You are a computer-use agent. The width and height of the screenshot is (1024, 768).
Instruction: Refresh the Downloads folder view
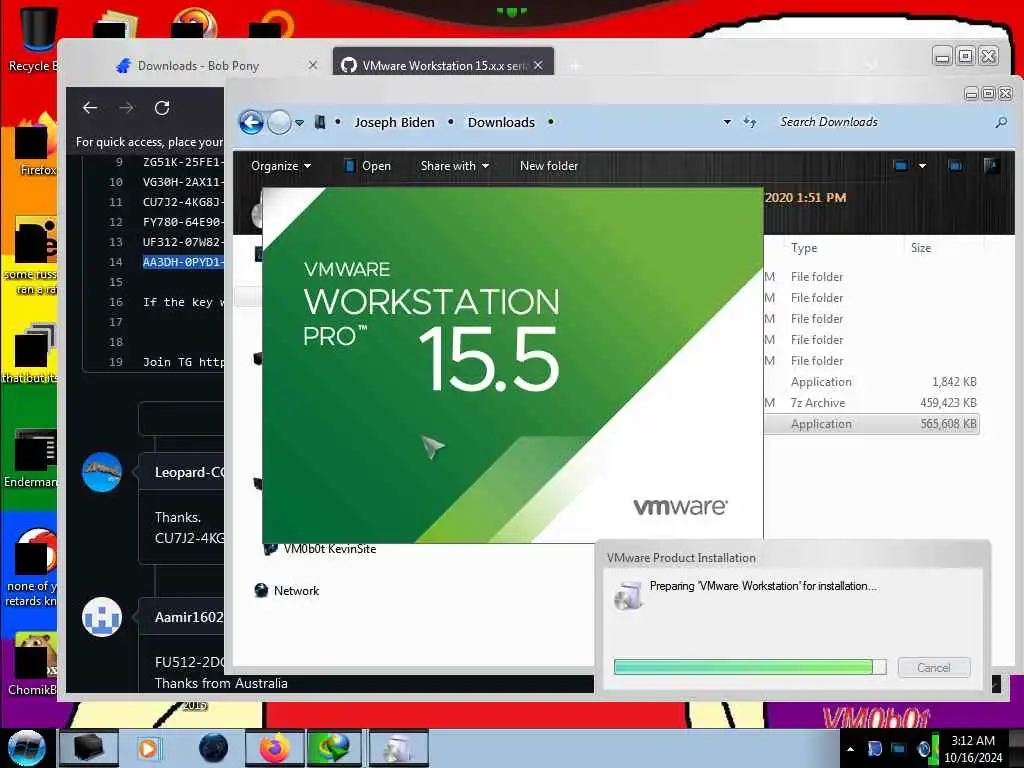[x=750, y=122]
